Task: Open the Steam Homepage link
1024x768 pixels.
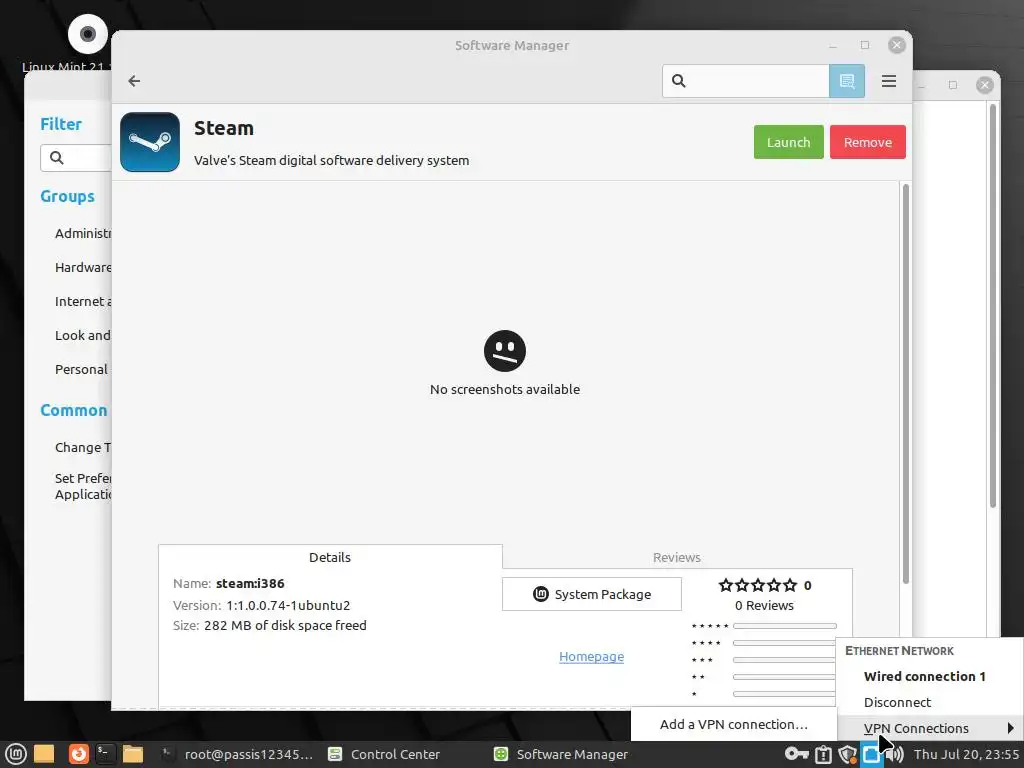Action: [591, 656]
